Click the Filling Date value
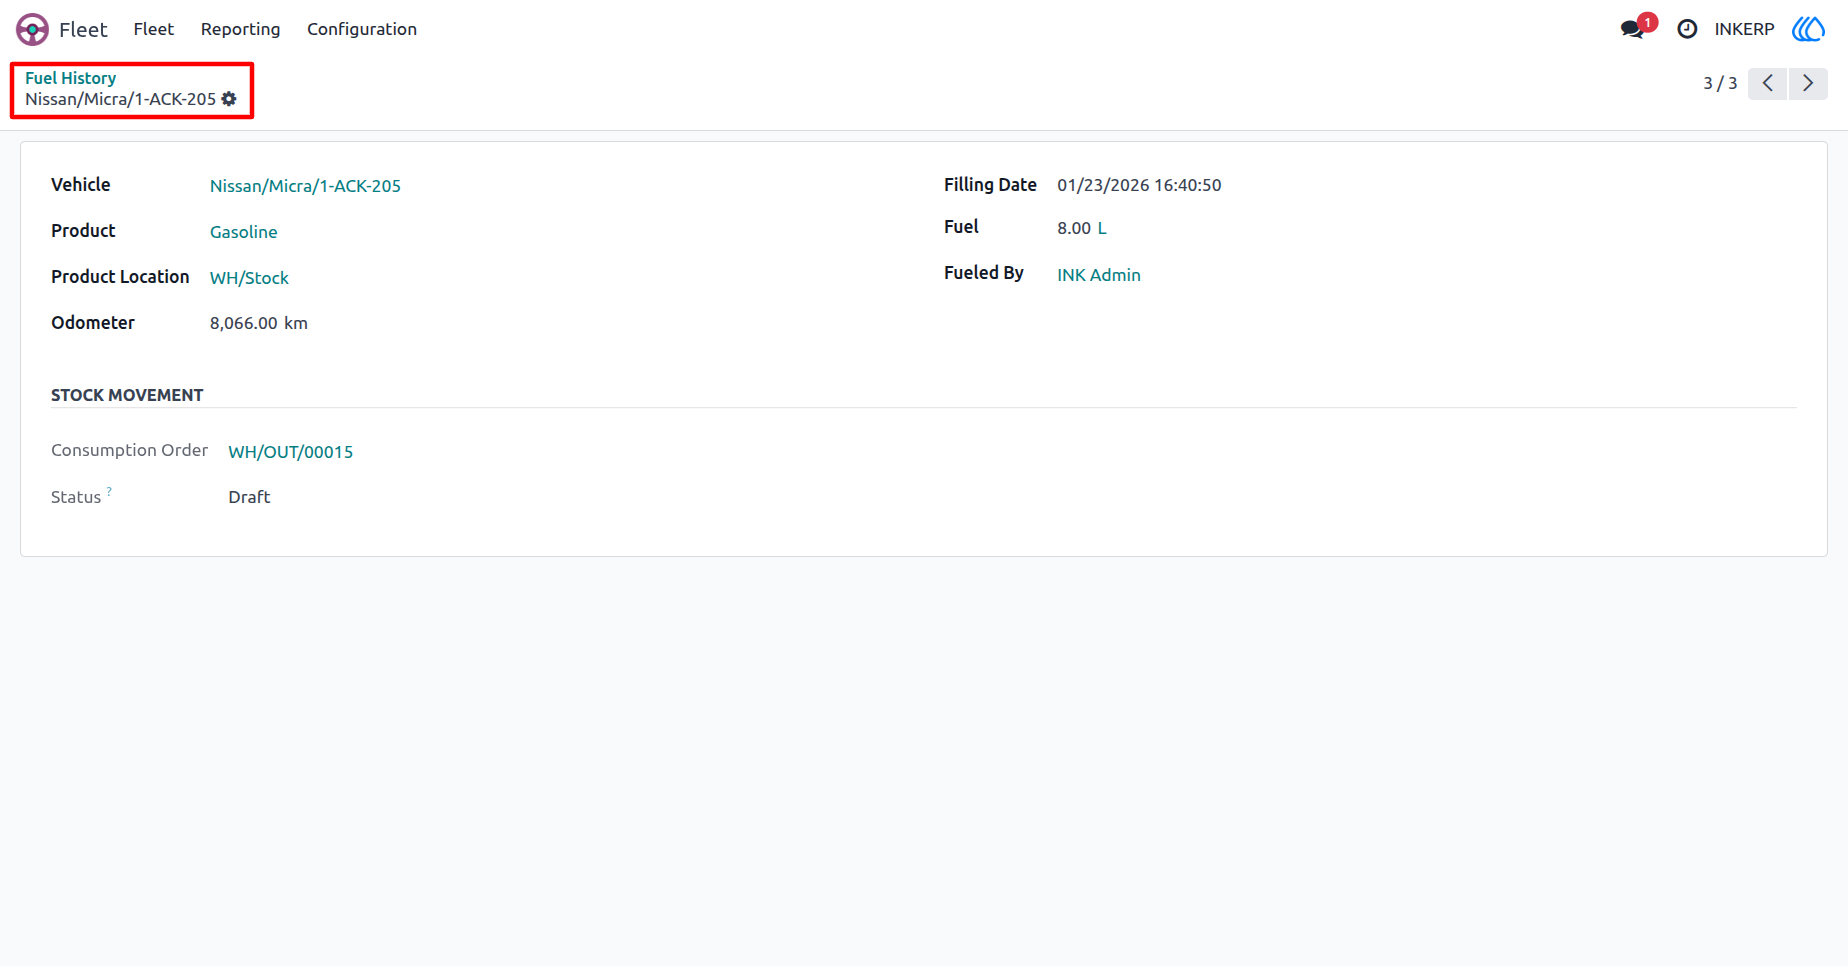The width and height of the screenshot is (1848, 966). pyautogui.click(x=1139, y=185)
